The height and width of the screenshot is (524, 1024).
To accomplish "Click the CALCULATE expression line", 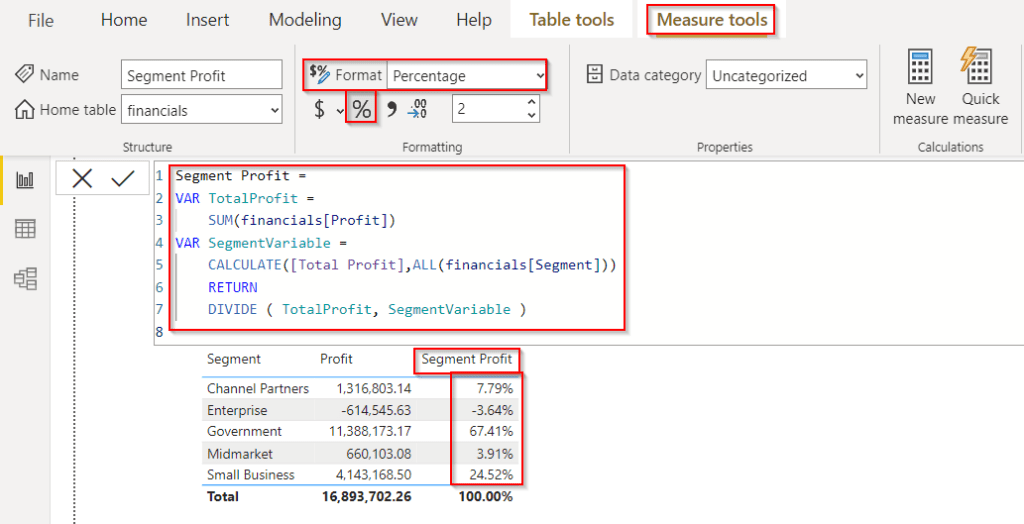I will click(412, 265).
